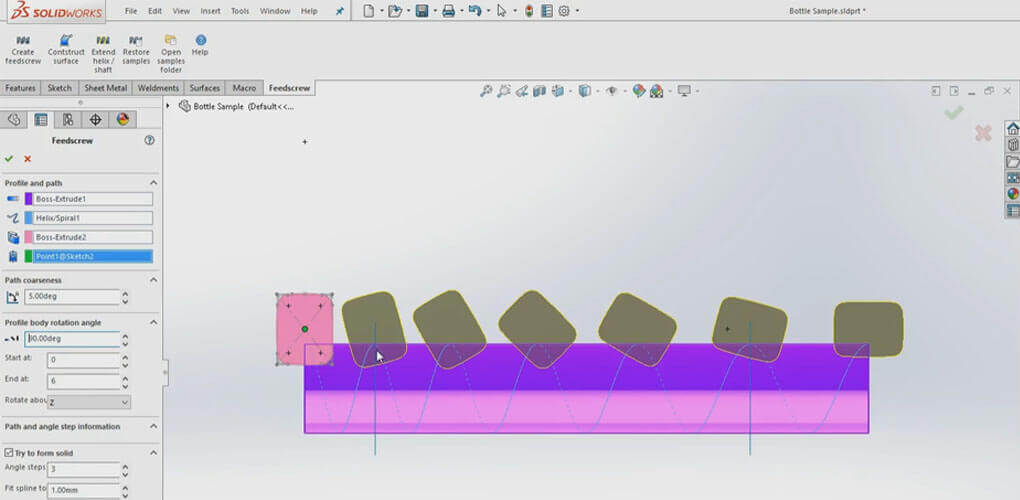This screenshot has width=1020, height=500.
Task: Click Previous View icon
Action: (x=521, y=91)
